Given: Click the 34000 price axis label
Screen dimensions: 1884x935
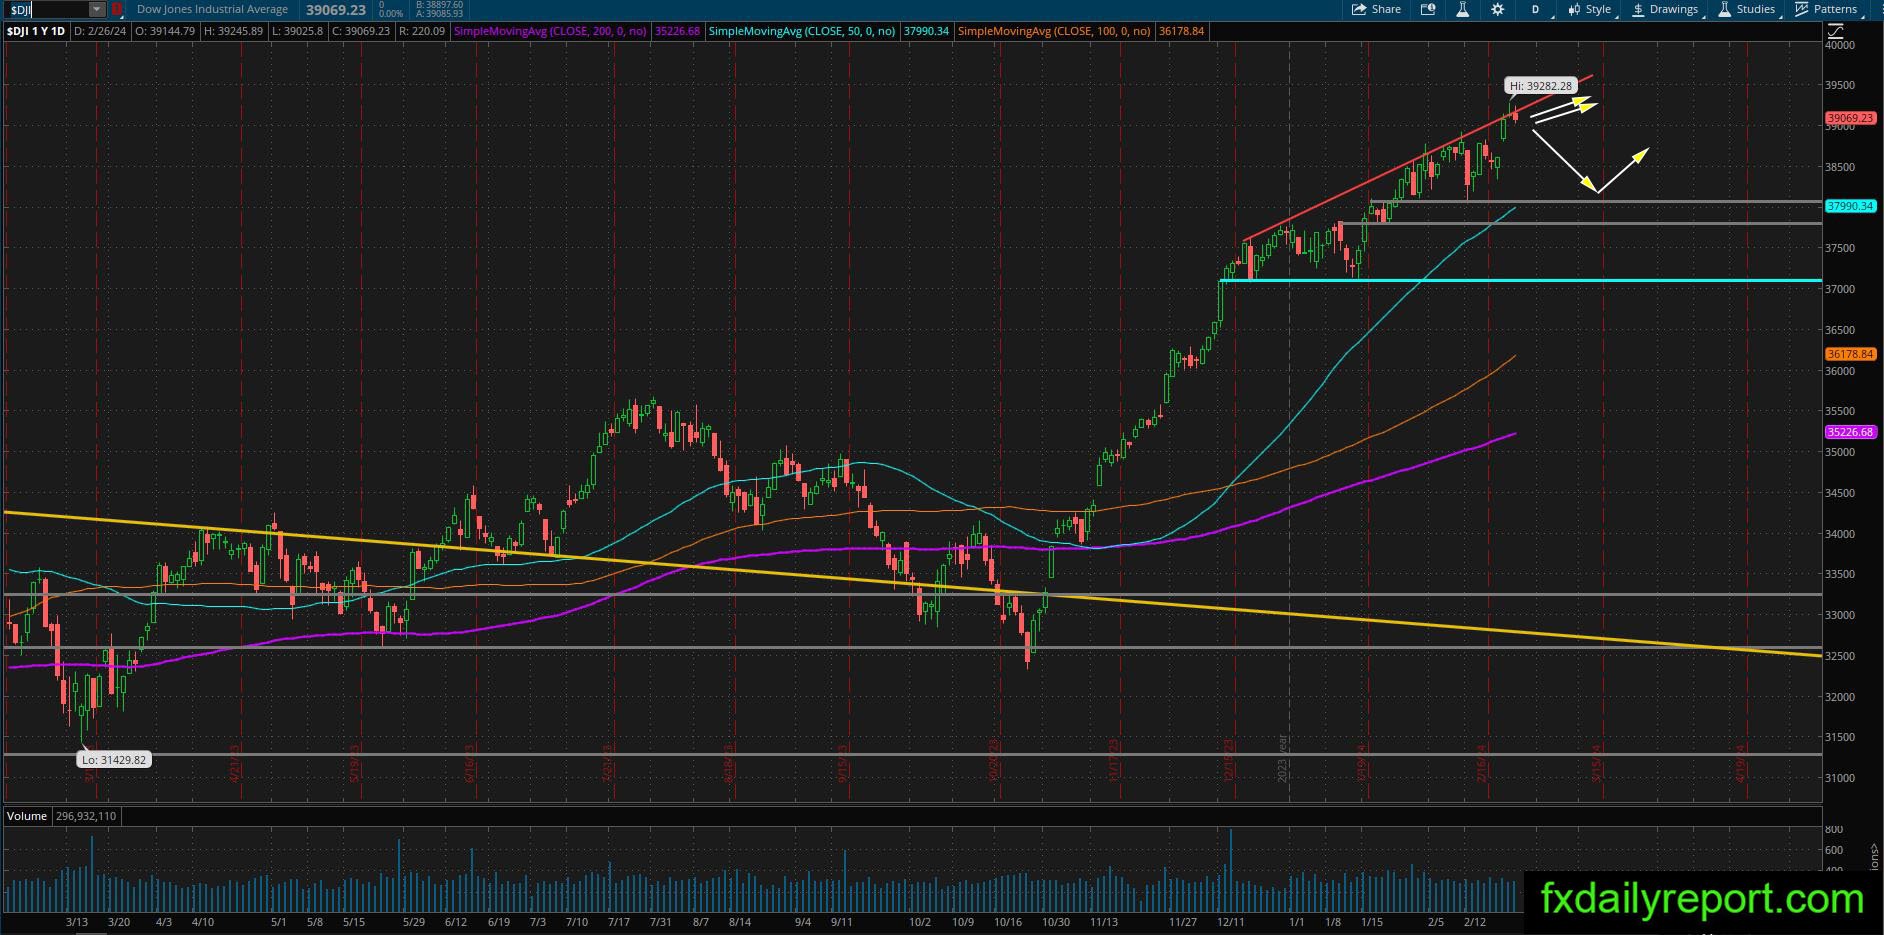Looking at the screenshot, I should point(1840,534).
